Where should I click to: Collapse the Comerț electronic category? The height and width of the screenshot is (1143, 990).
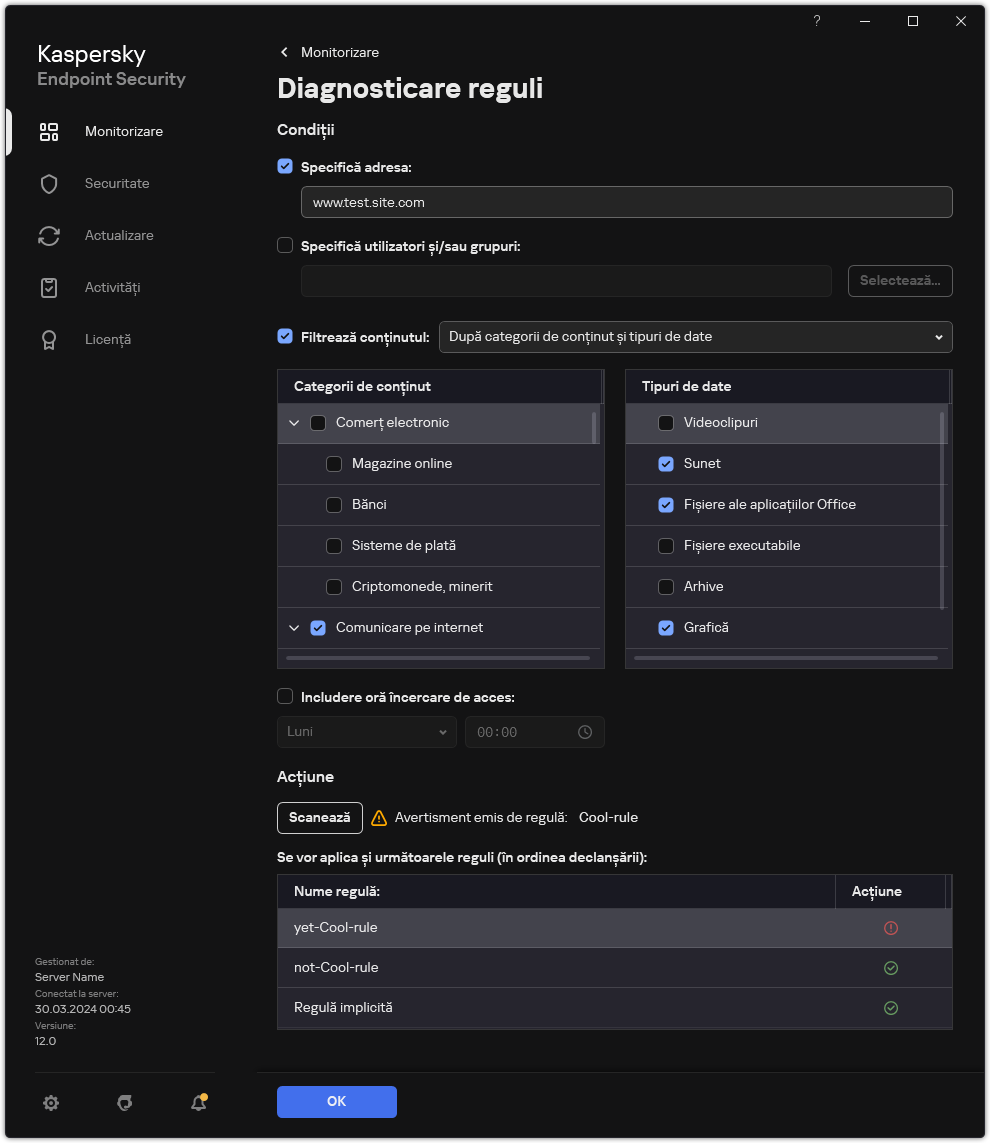pos(294,422)
